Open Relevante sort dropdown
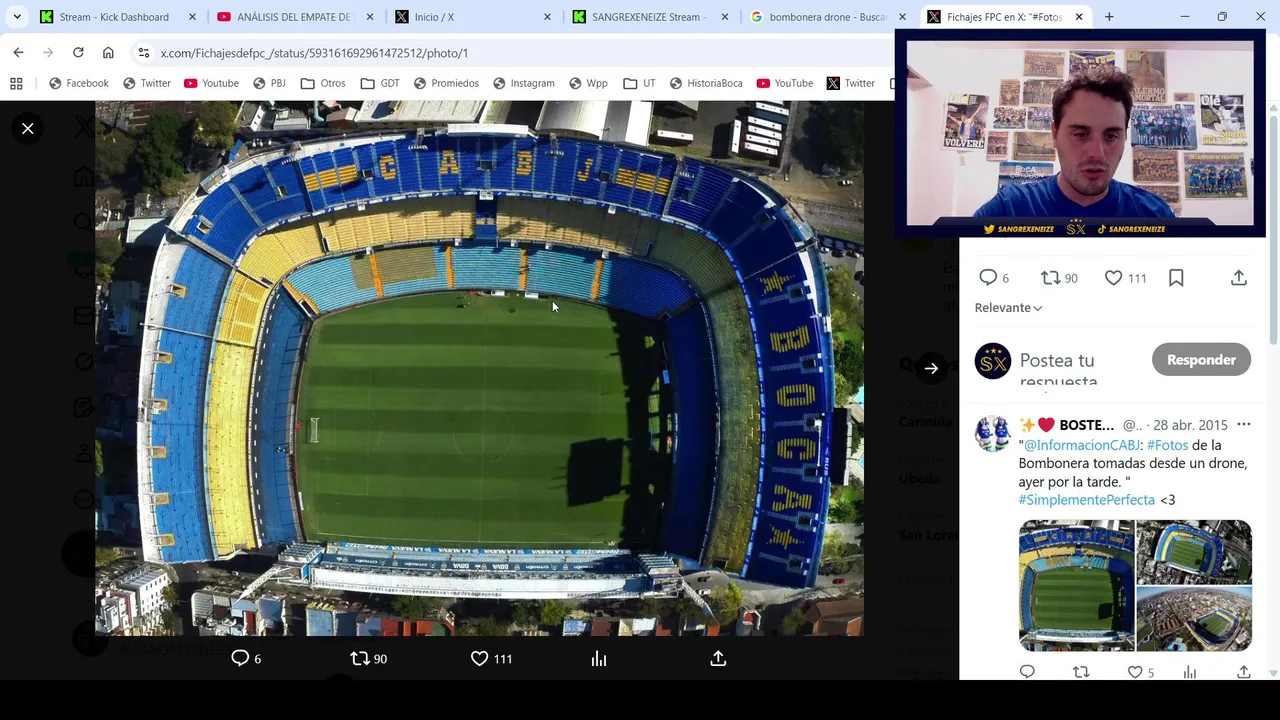Image resolution: width=1280 pixels, height=720 pixels. (x=1008, y=307)
